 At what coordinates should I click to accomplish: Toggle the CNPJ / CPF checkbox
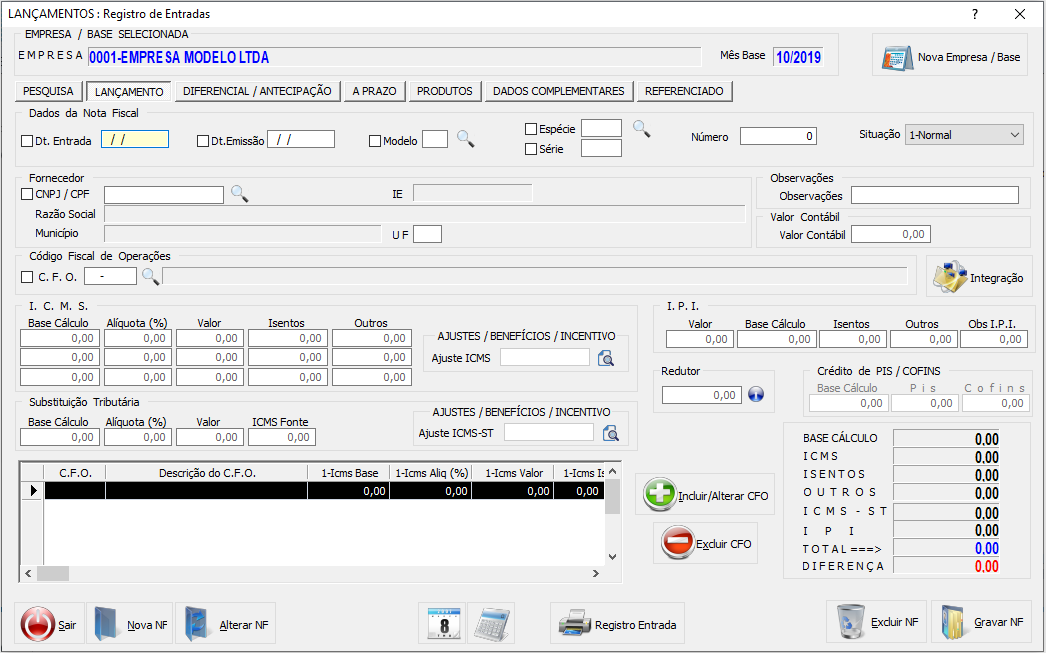tap(27, 194)
